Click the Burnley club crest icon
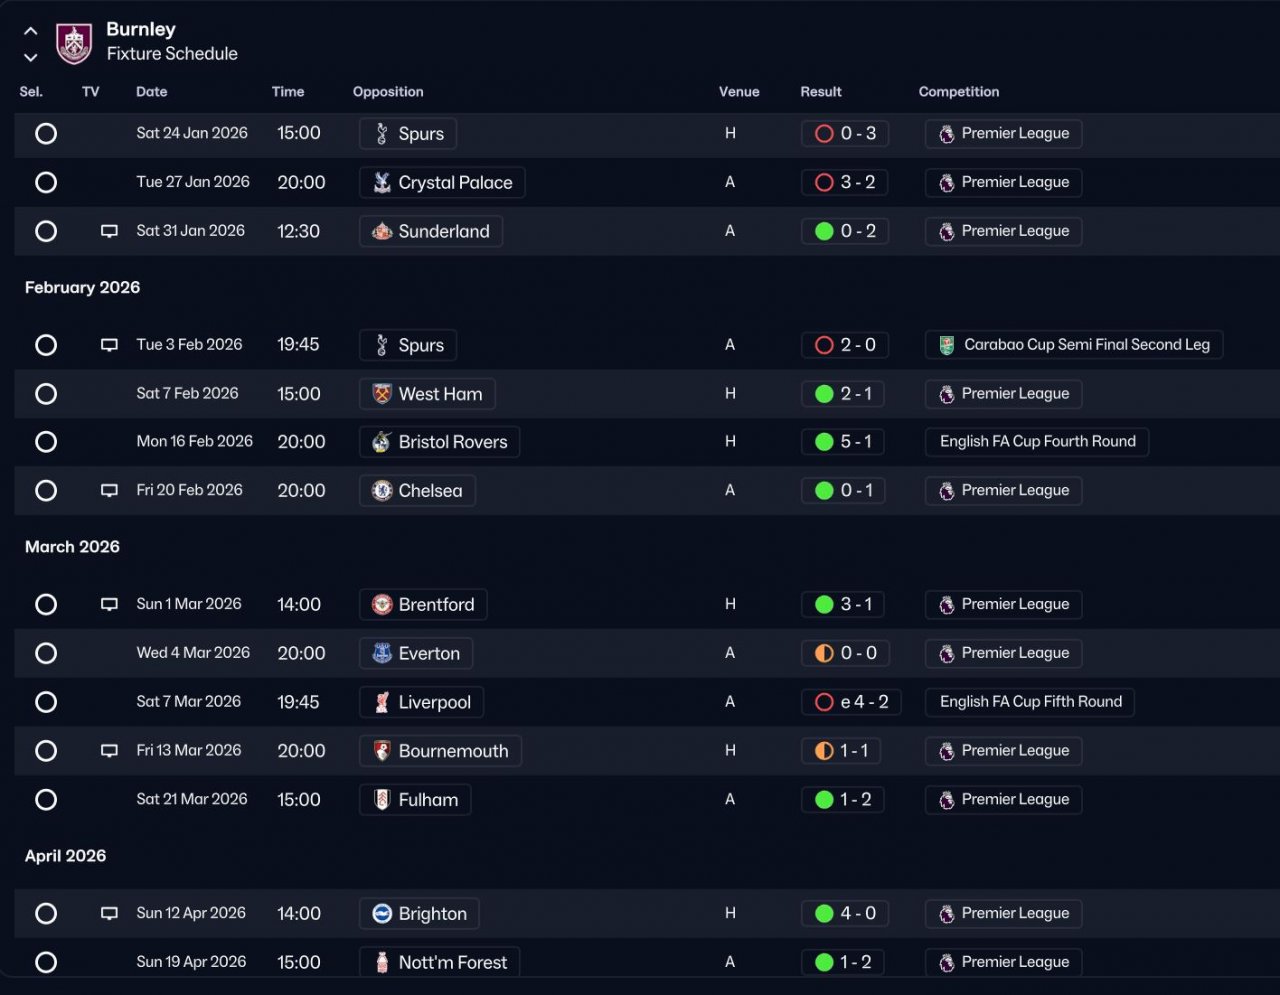Viewport: 1280px width, 995px height. pyautogui.click(x=74, y=43)
